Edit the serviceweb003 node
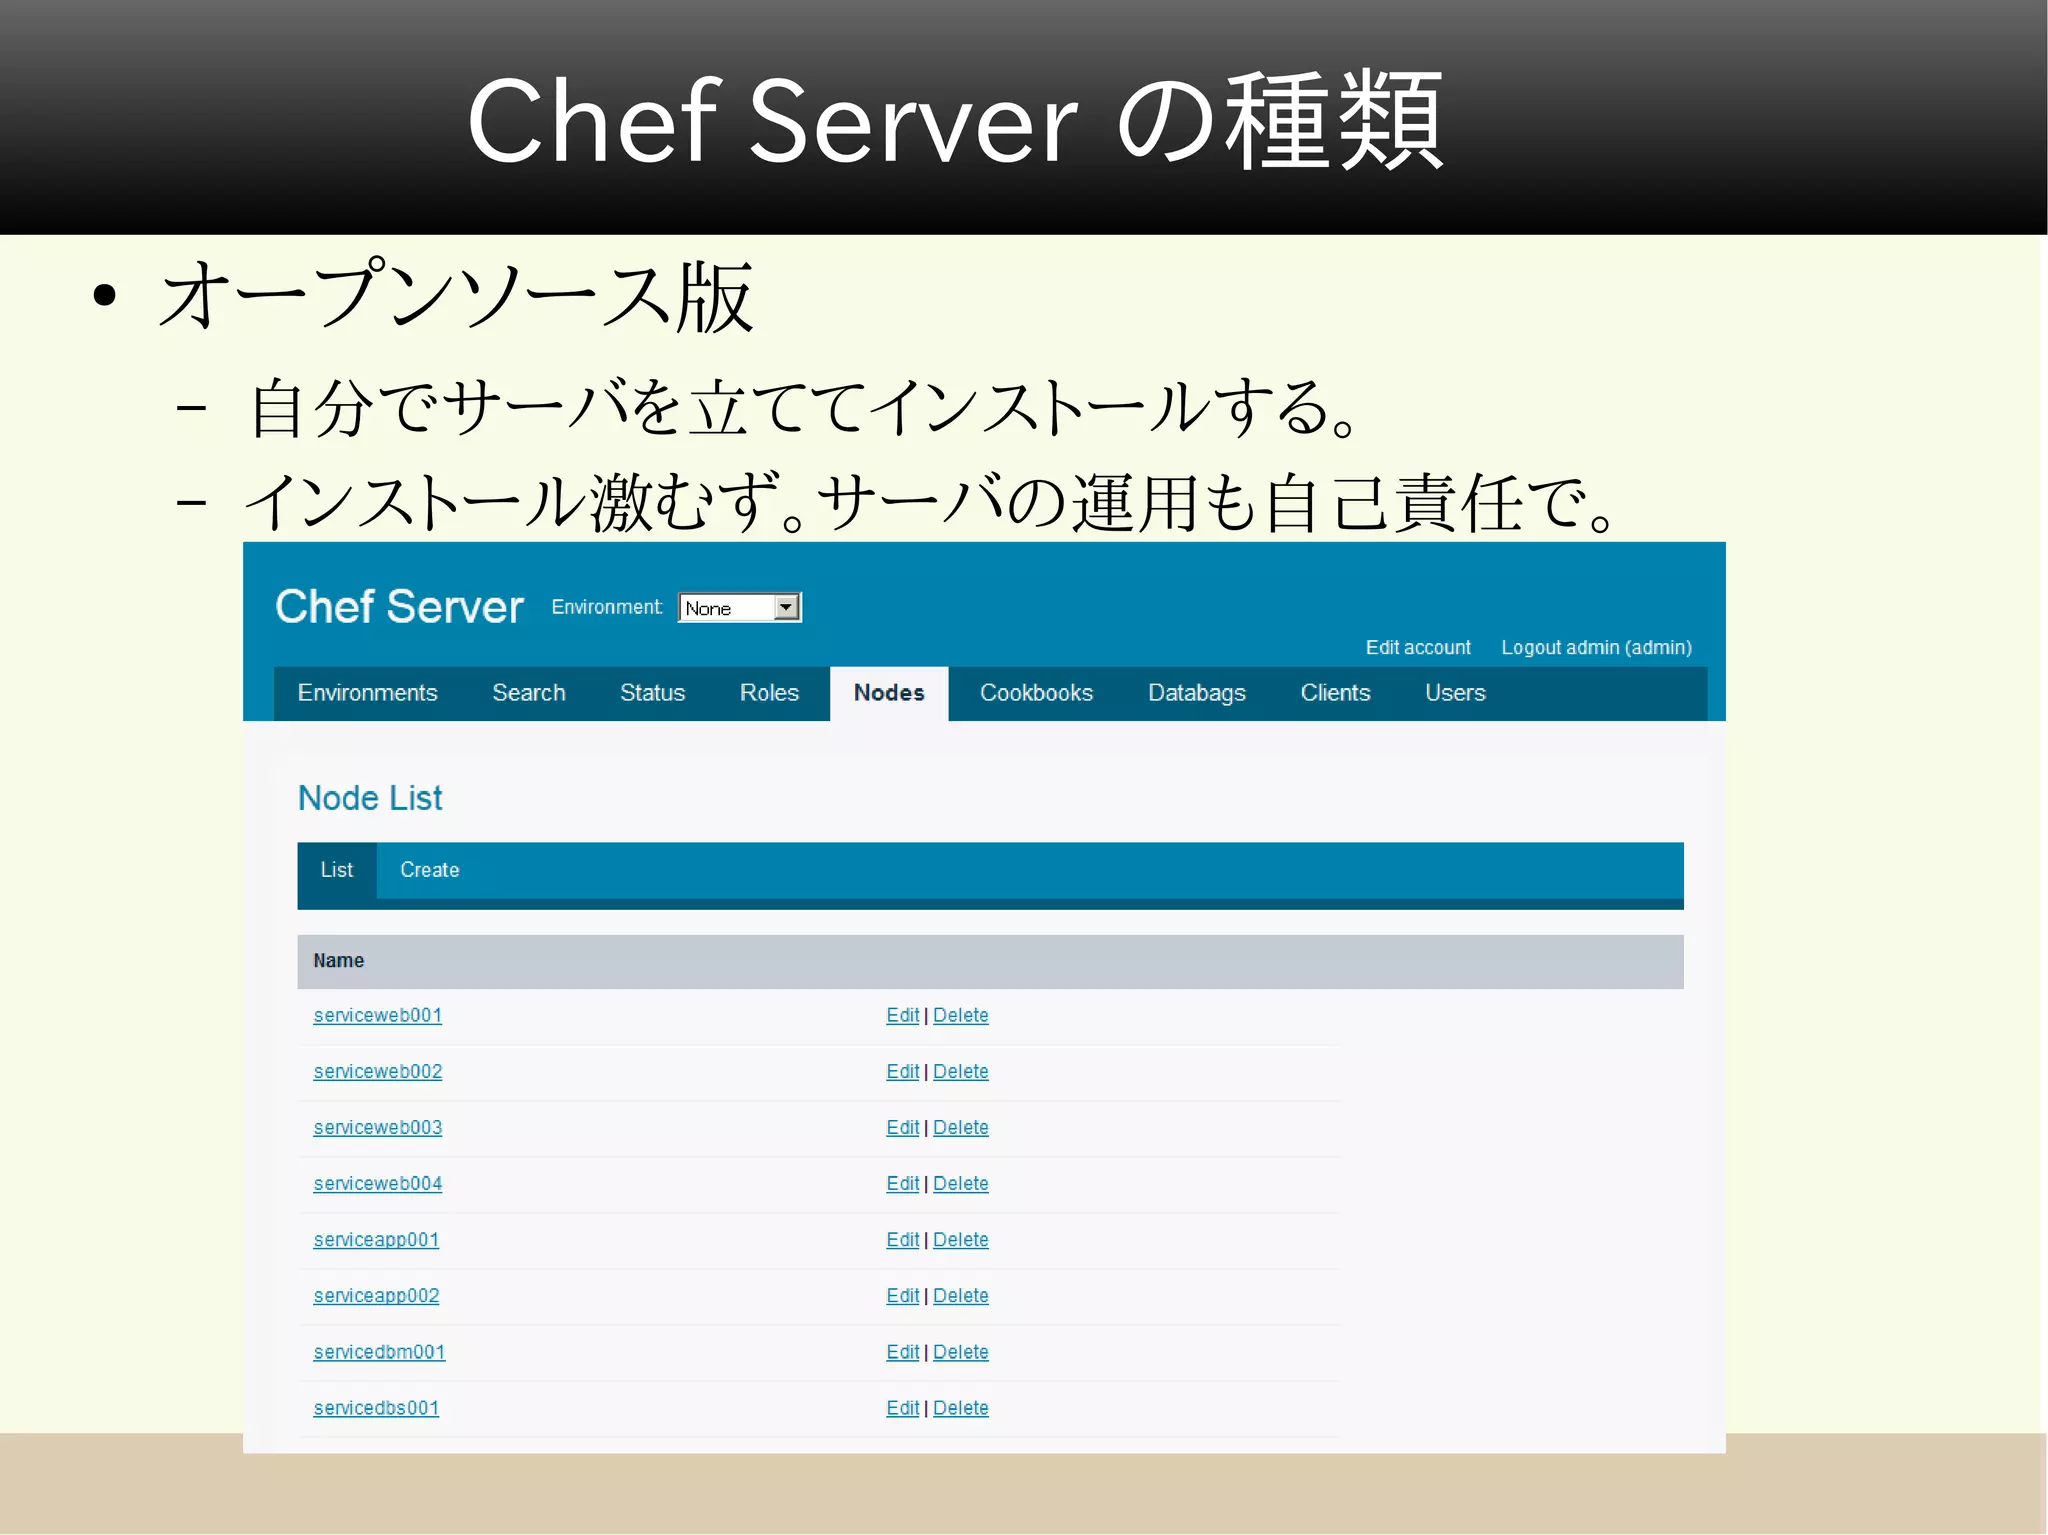The image size is (2048, 1535). click(902, 1127)
